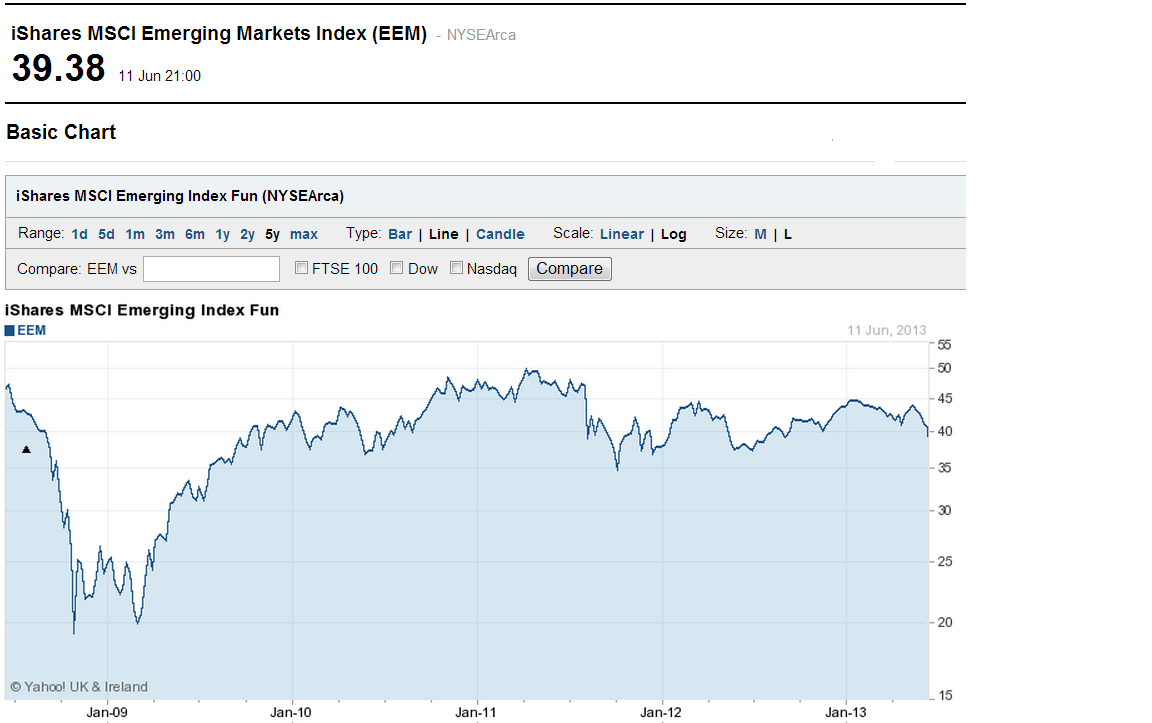Set chart size to M
This screenshot has height=723, width=1152.
(x=760, y=234)
